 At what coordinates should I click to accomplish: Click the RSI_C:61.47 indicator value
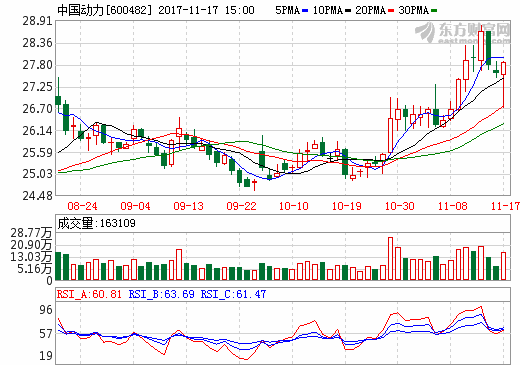pyautogui.click(x=233, y=294)
